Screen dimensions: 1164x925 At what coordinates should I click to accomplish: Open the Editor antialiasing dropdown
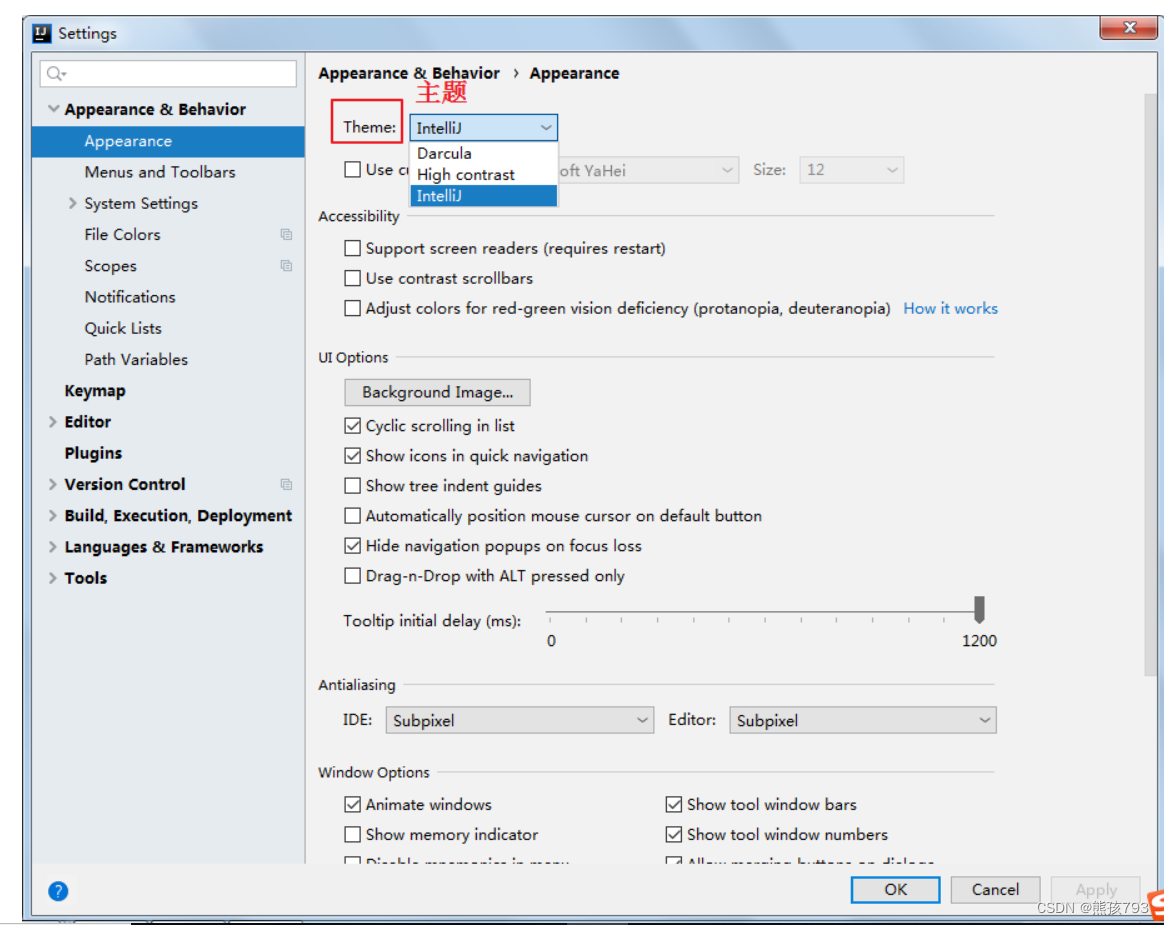coord(863,720)
